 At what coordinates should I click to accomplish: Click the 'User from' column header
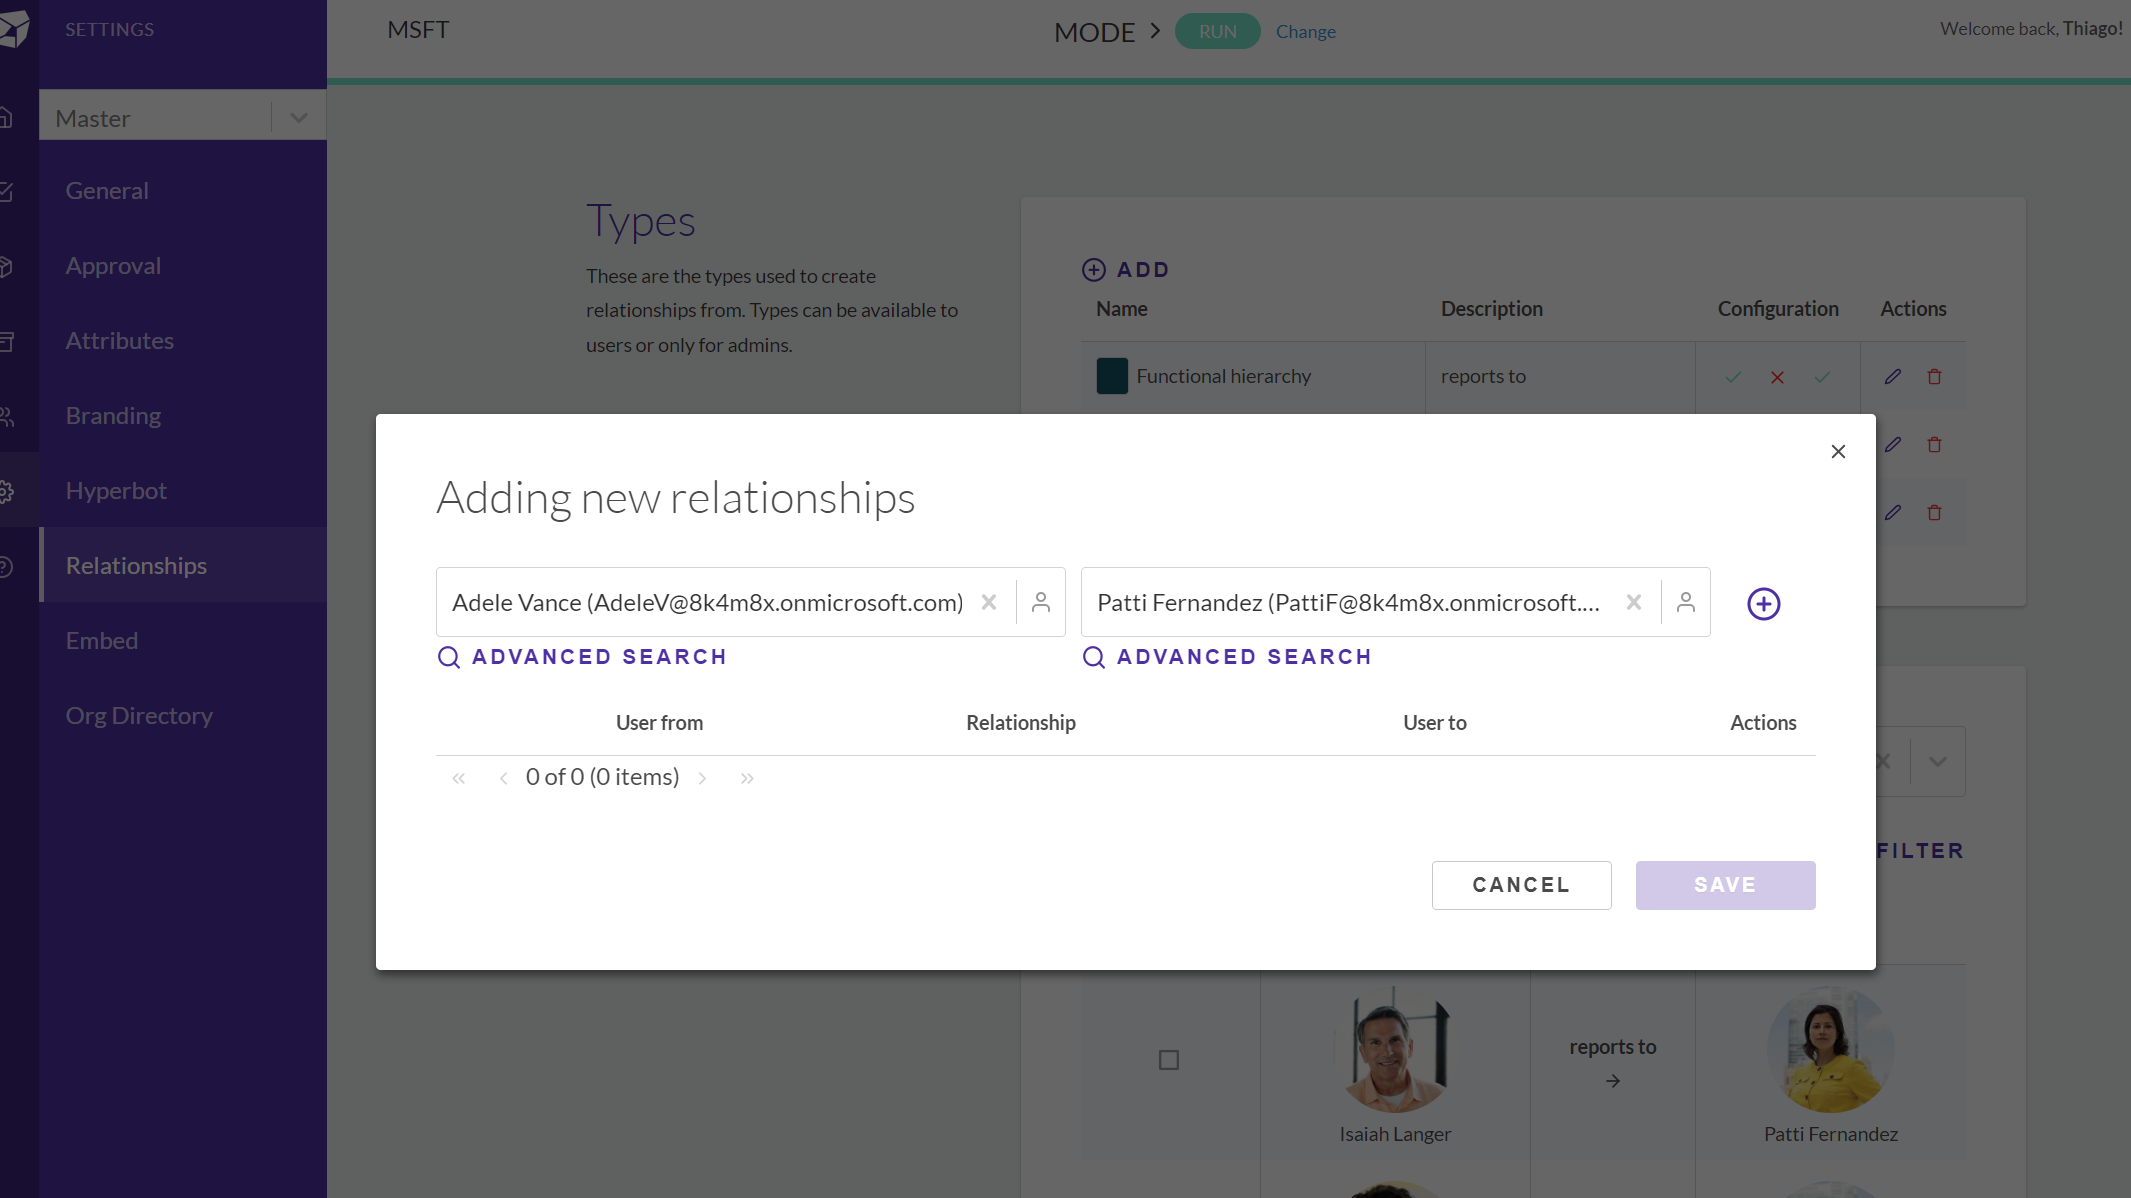pyautogui.click(x=659, y=723)
